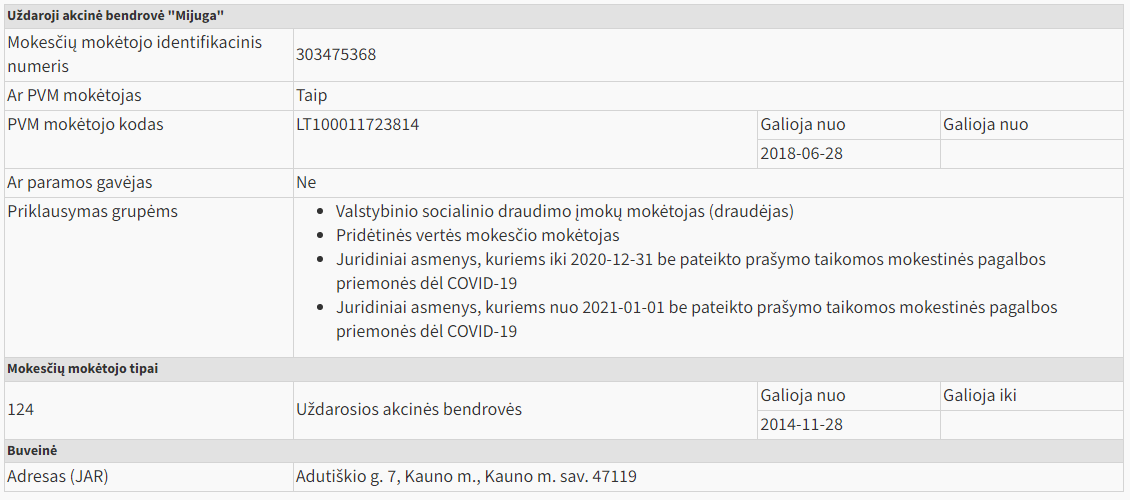The width and height of the screenshot is (1130, 500).
Task: Click the "Galioja iki" column header
Action: (980, 396)
